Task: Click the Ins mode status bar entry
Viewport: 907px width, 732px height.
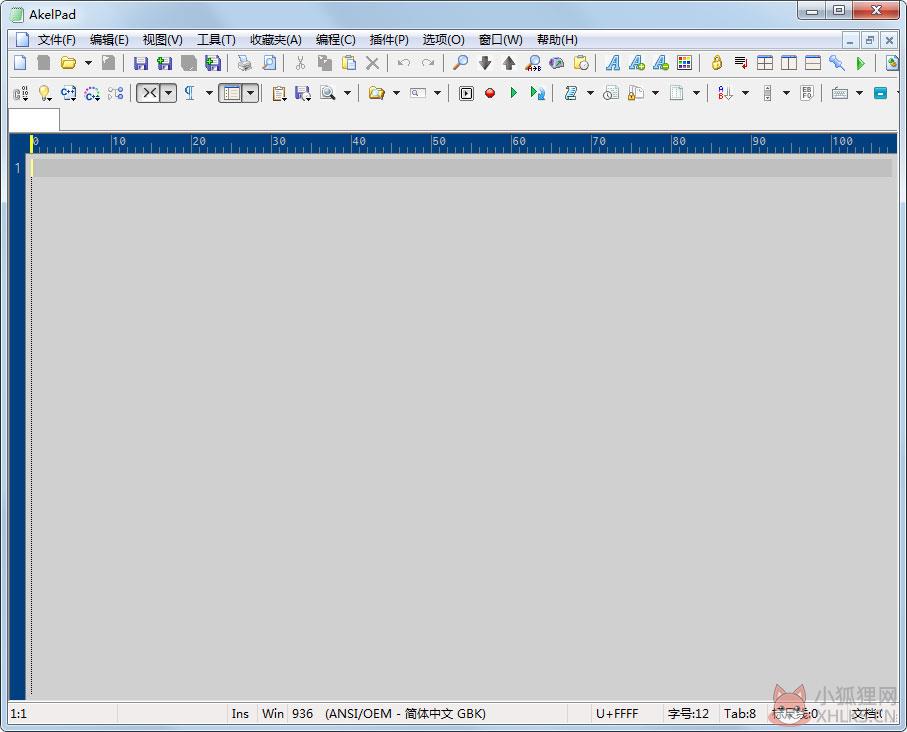Action: coord(240,713)
